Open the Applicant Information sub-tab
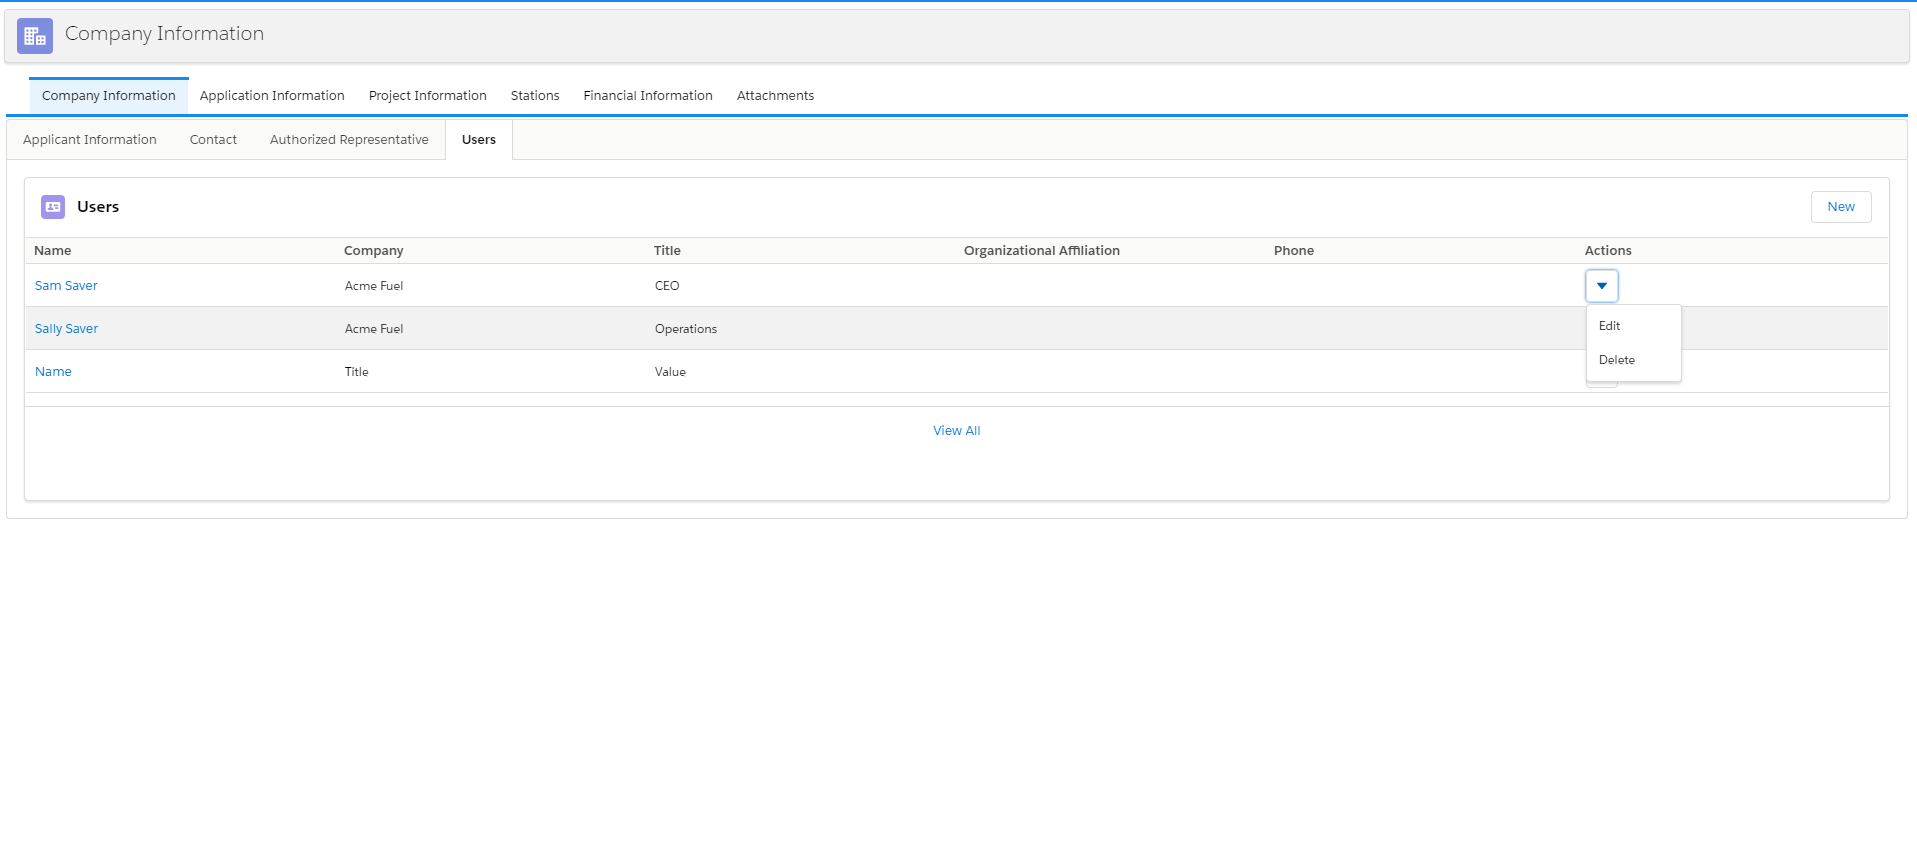 pyautogui.click(x=90, y=140)
